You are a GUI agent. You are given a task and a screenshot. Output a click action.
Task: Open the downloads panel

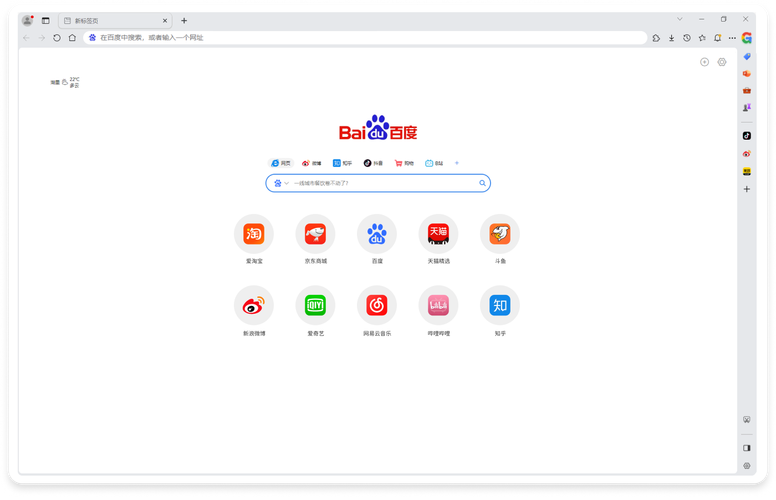(672, 38)
